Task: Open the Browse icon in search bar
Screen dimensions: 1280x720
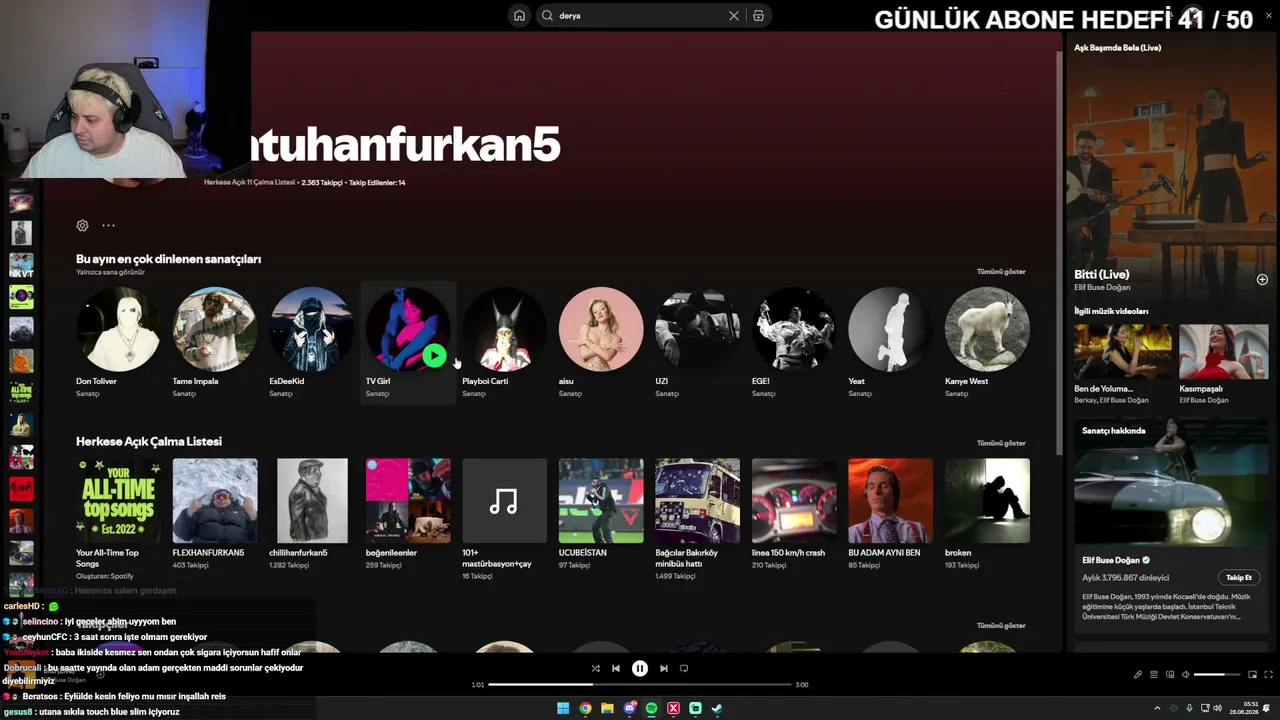Action: pos(758,16)
